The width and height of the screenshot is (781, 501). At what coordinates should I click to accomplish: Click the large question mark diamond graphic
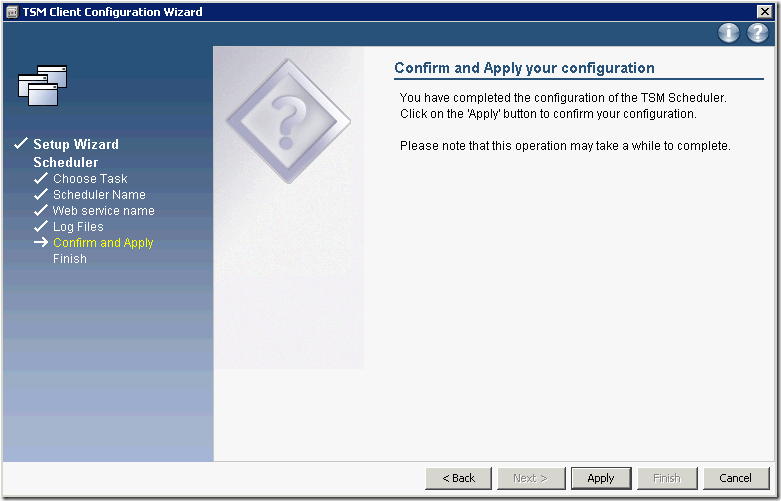coord(288,122)
